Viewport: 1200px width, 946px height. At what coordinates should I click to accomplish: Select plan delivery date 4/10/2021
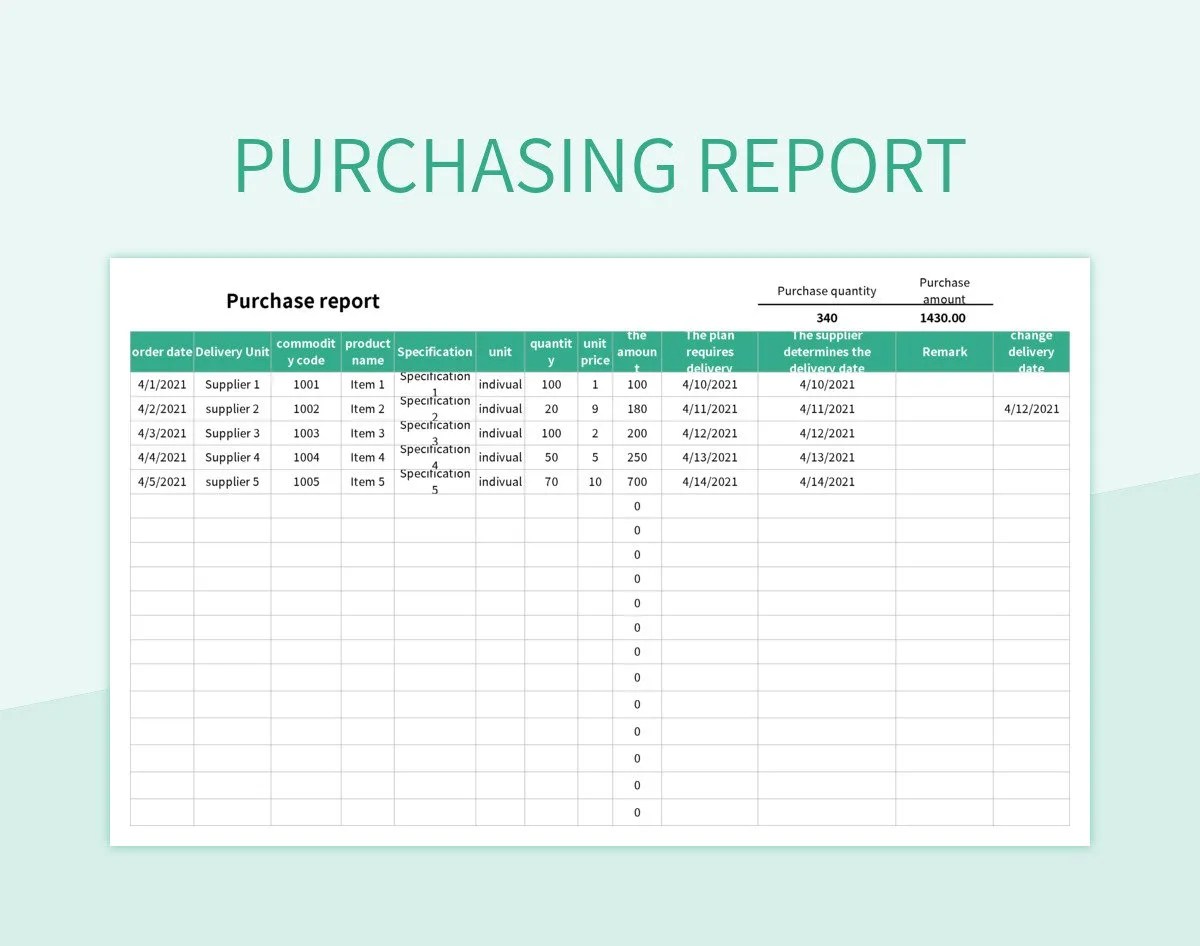click(710, 384)
